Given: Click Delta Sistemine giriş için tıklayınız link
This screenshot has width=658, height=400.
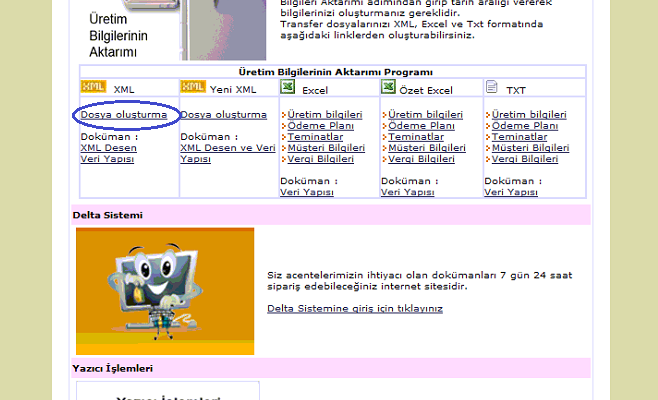Looking at the screenshot, I should 354,309.
